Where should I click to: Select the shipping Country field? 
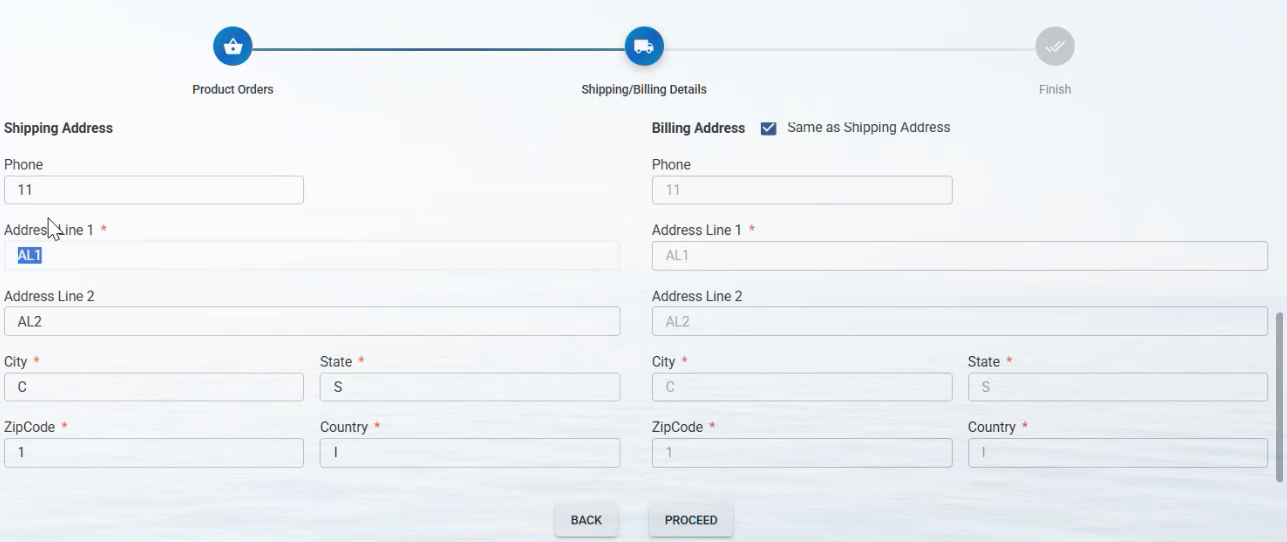click(x=469, y=453)
